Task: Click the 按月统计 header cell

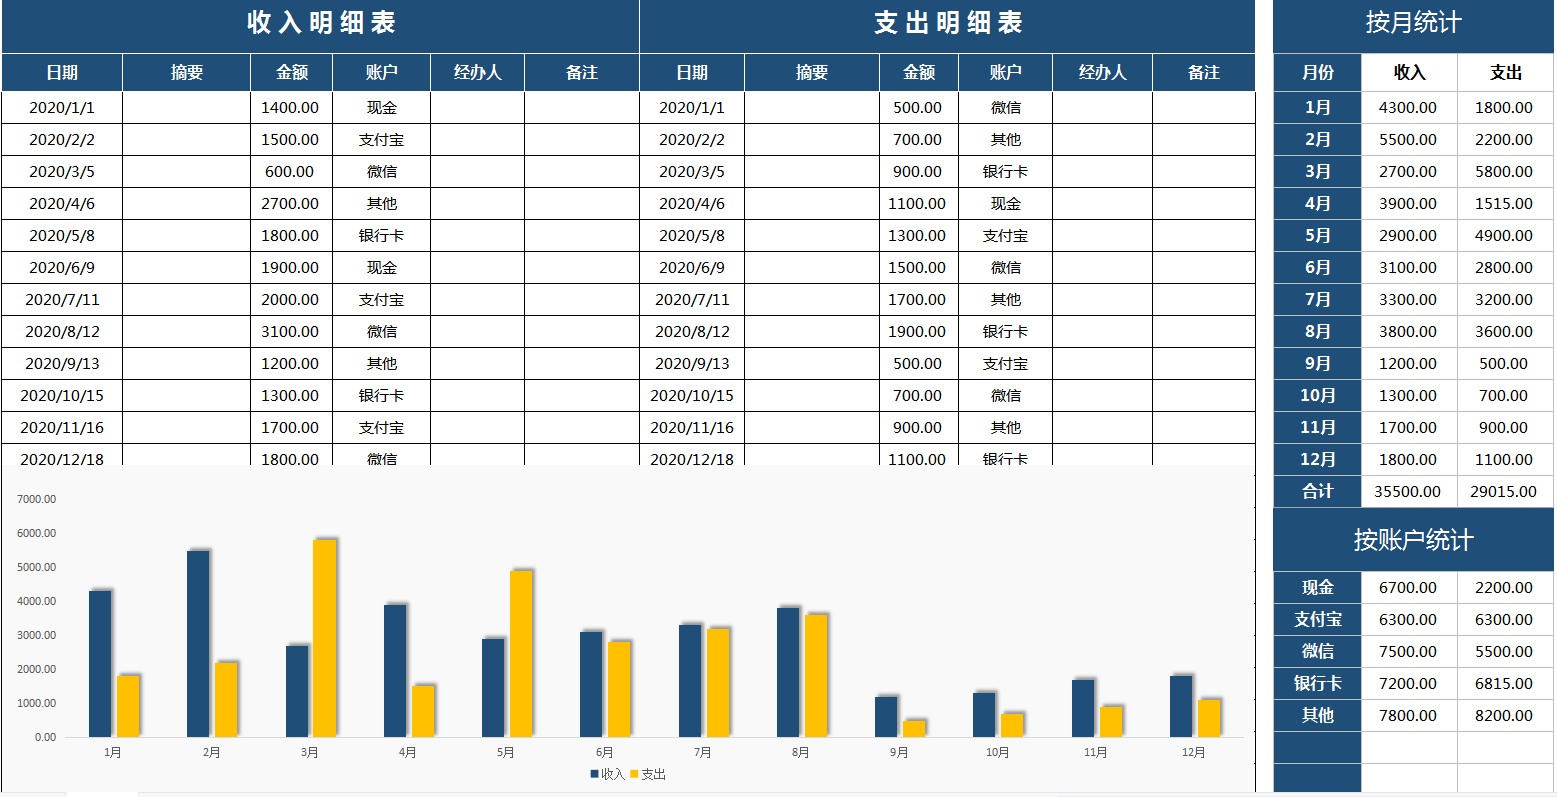Action: (1413, 26)
